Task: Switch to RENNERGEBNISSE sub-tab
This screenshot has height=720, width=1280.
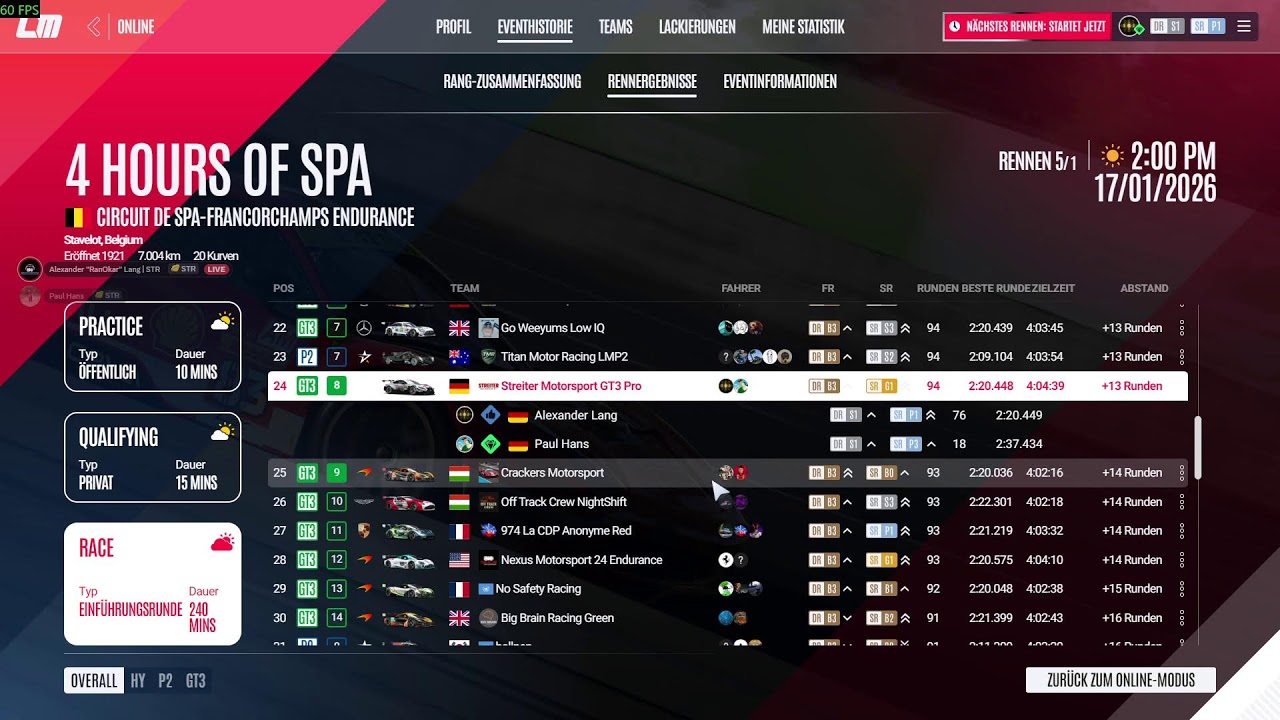Action: (x=652, y=82)
